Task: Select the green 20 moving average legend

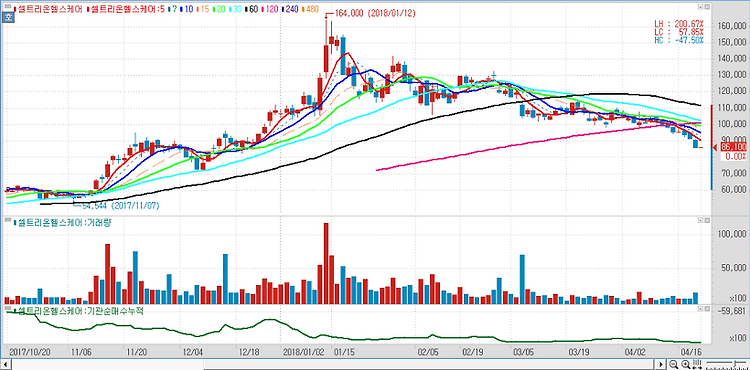Action: click(x=220, y=9)
